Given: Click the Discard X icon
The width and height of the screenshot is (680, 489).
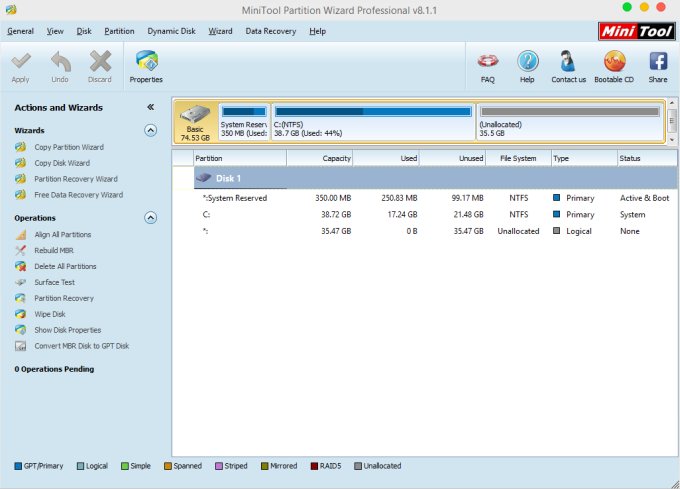Looking at the screenshot, I should tap(100, 61).
